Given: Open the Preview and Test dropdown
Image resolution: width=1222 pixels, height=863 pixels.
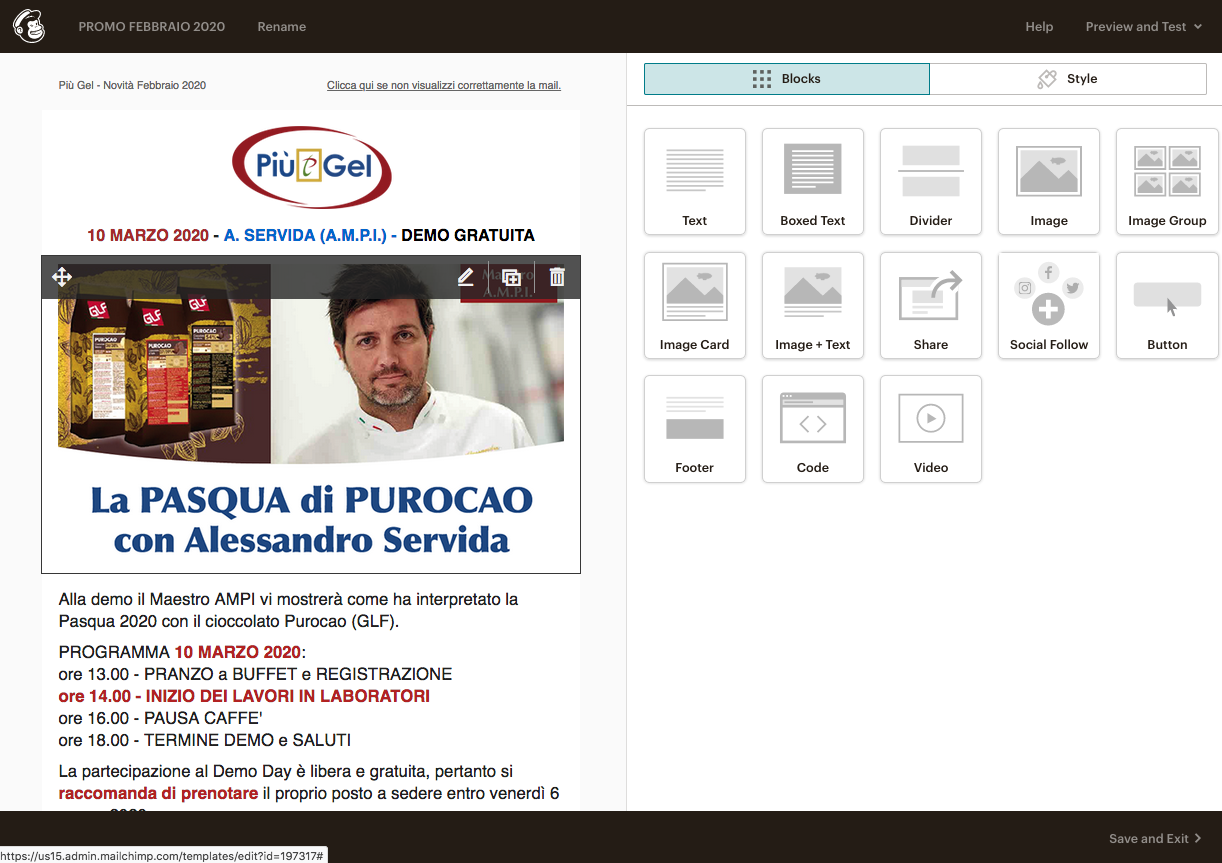Looking at the screenshot, I should (x=1144, y=27).
